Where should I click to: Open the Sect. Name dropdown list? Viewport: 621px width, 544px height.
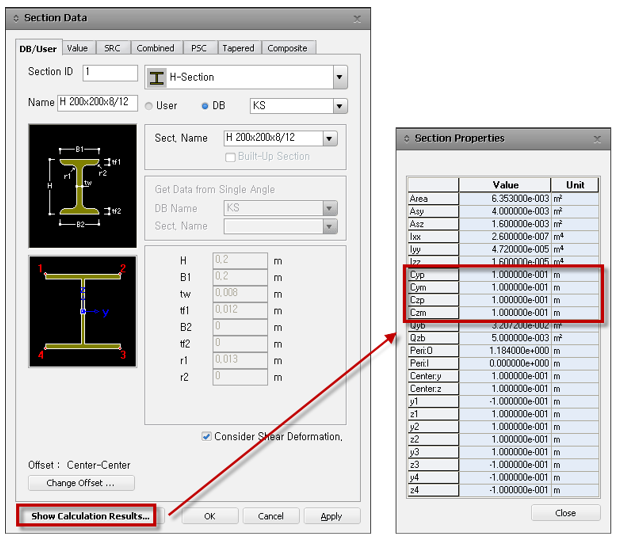[x=330, y=138]
